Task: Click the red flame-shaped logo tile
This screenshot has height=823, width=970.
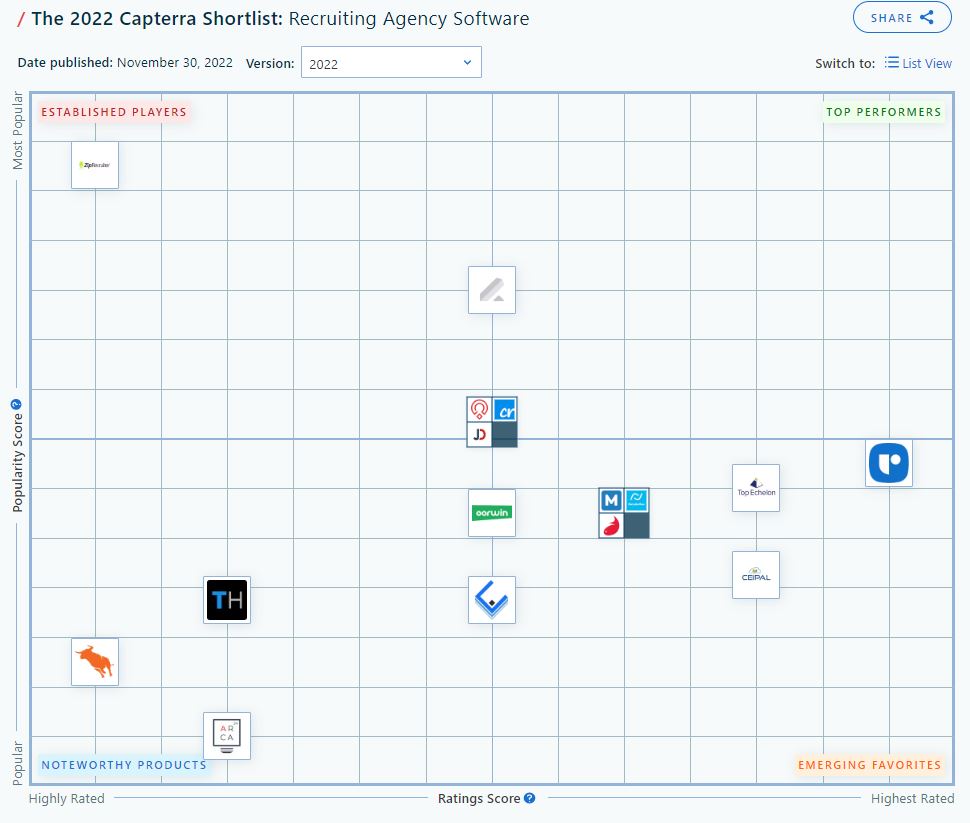Action: (x=611, y=525)
